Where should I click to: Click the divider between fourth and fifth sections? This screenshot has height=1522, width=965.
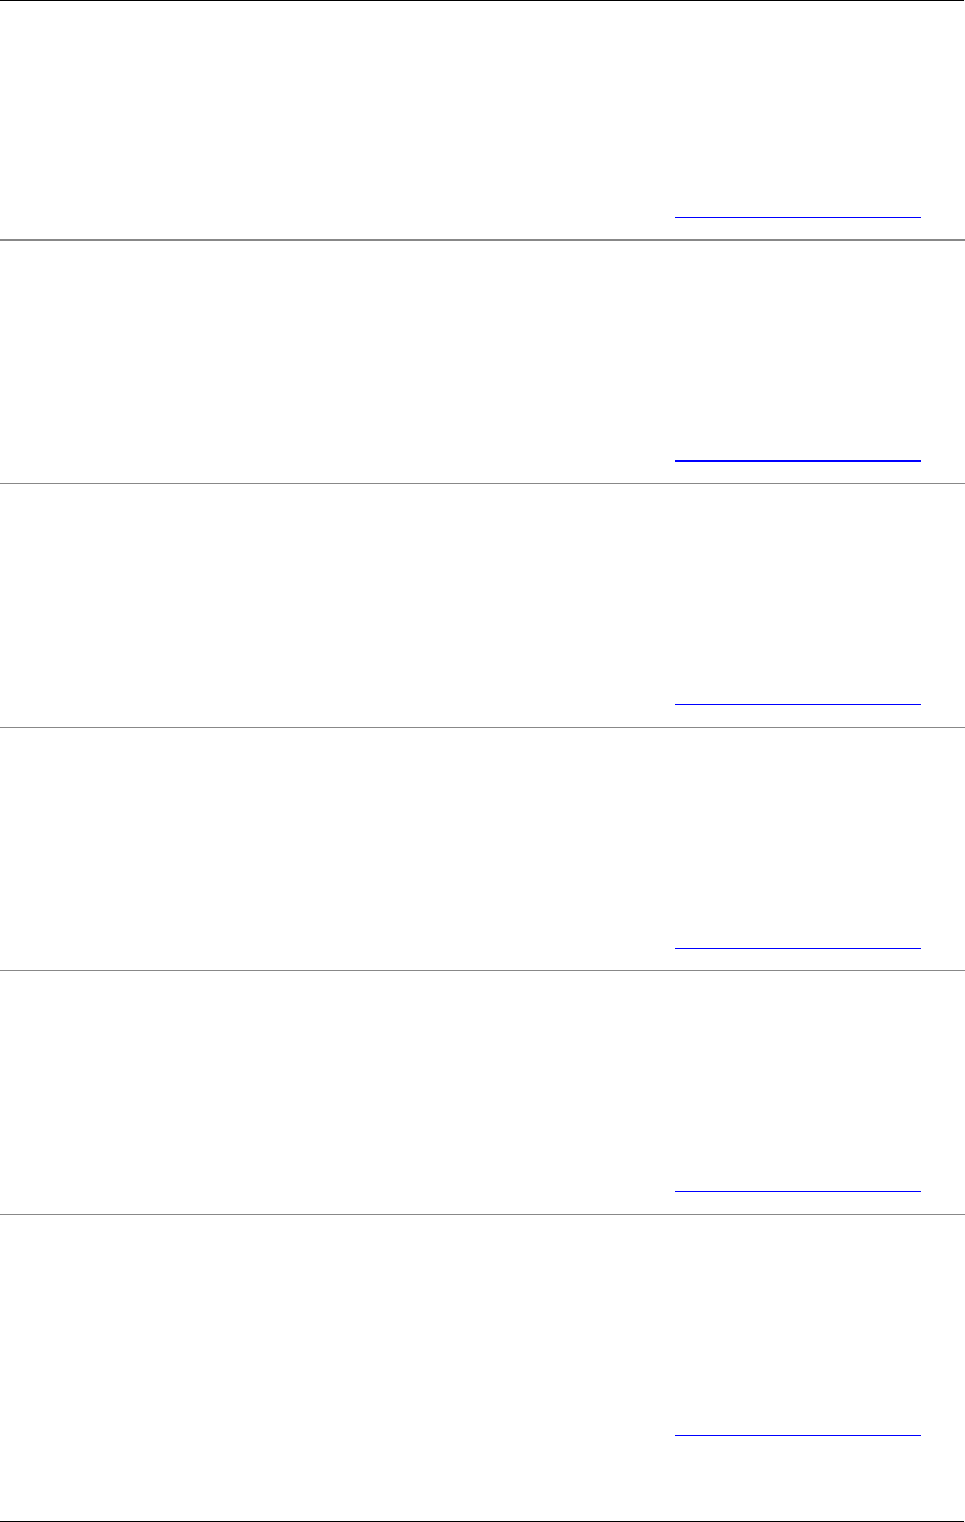point(482,971)
